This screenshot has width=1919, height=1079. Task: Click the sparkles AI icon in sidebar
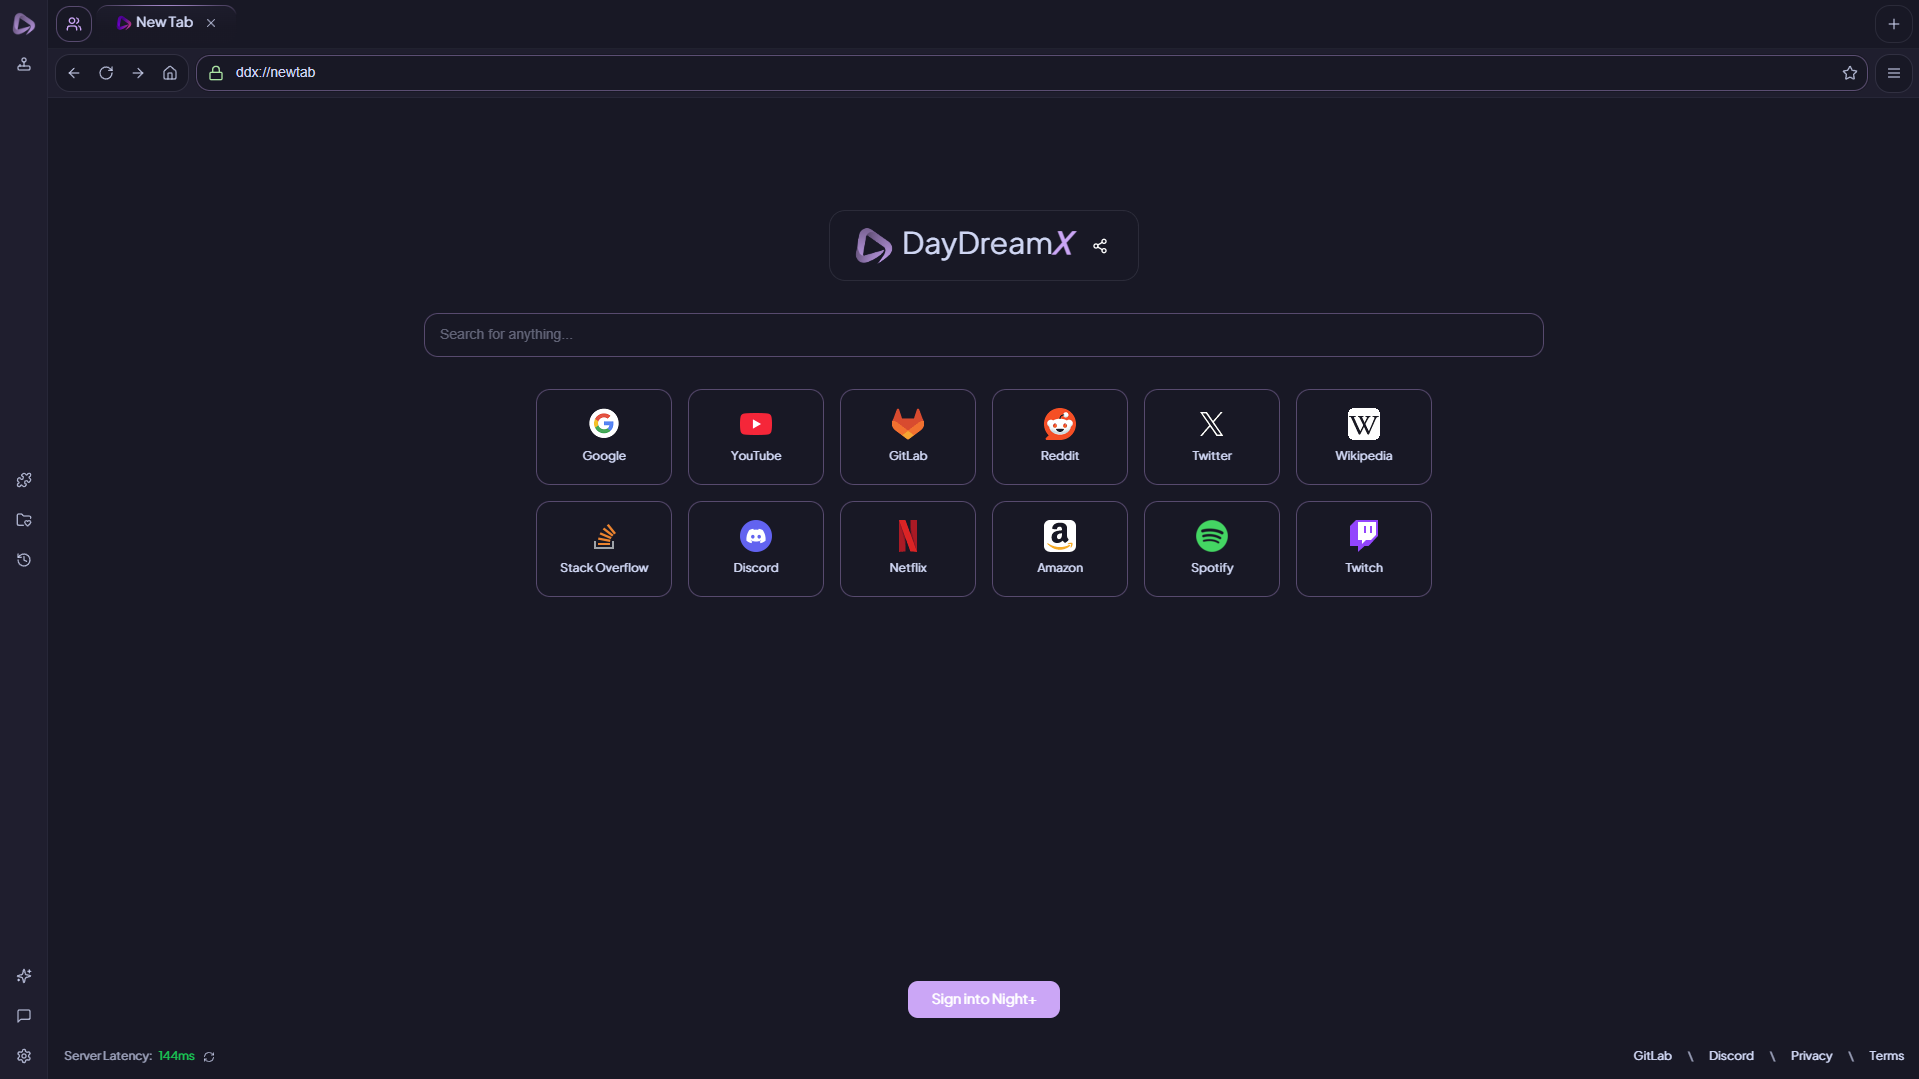point(24,976)
